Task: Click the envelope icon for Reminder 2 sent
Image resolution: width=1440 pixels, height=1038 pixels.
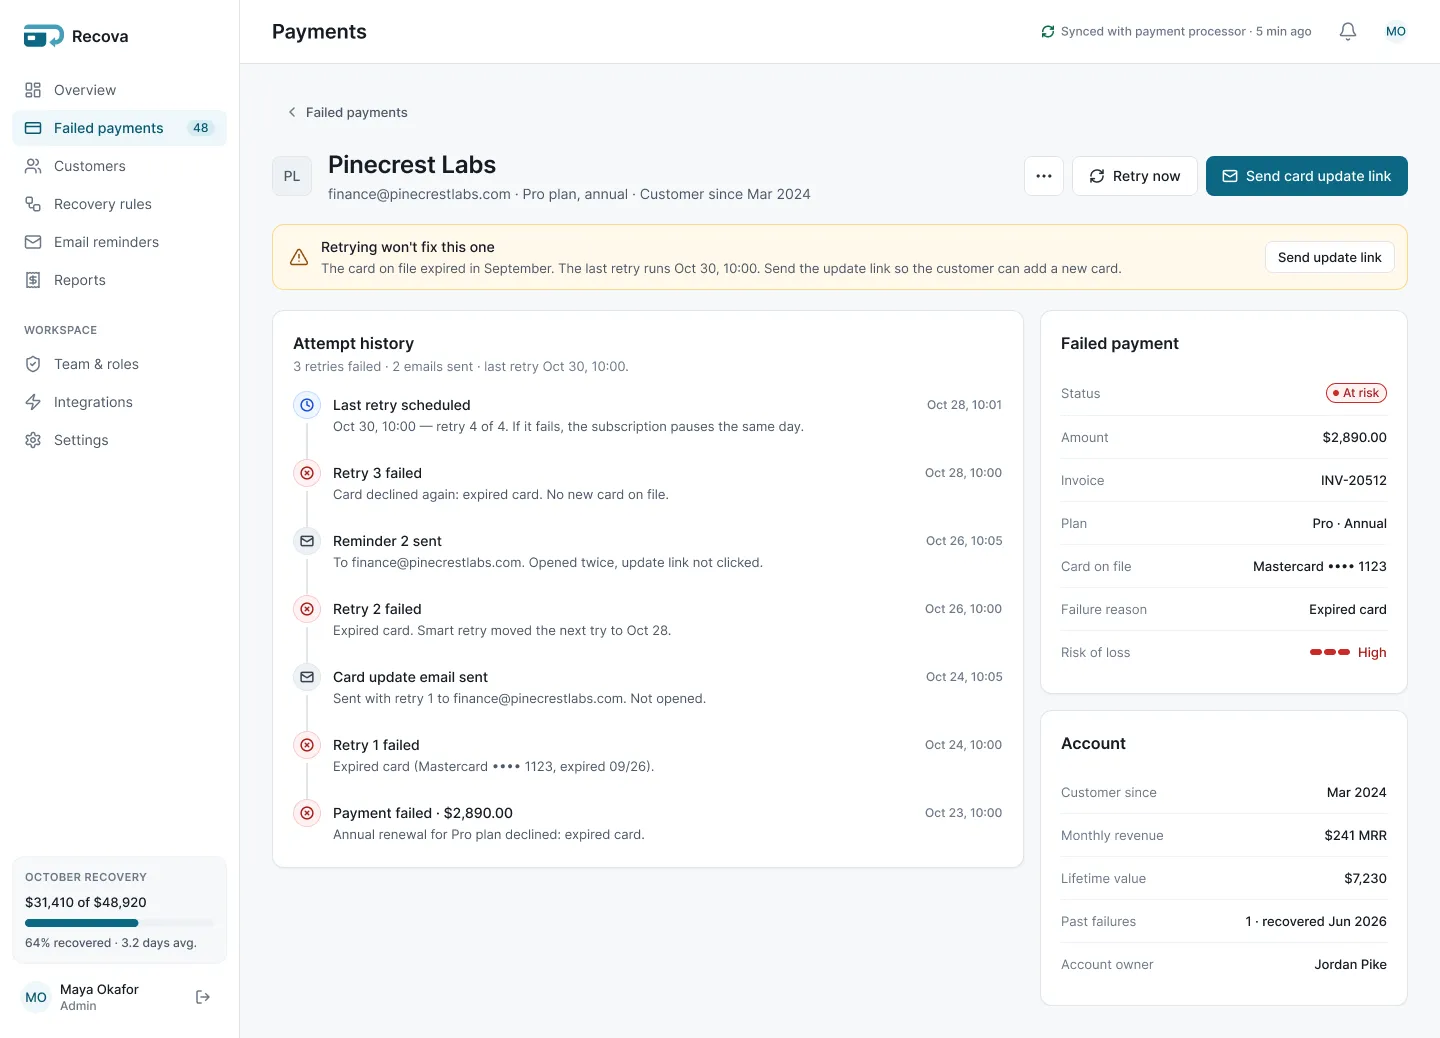Action: pyautogui.click(x=307, y=541)
